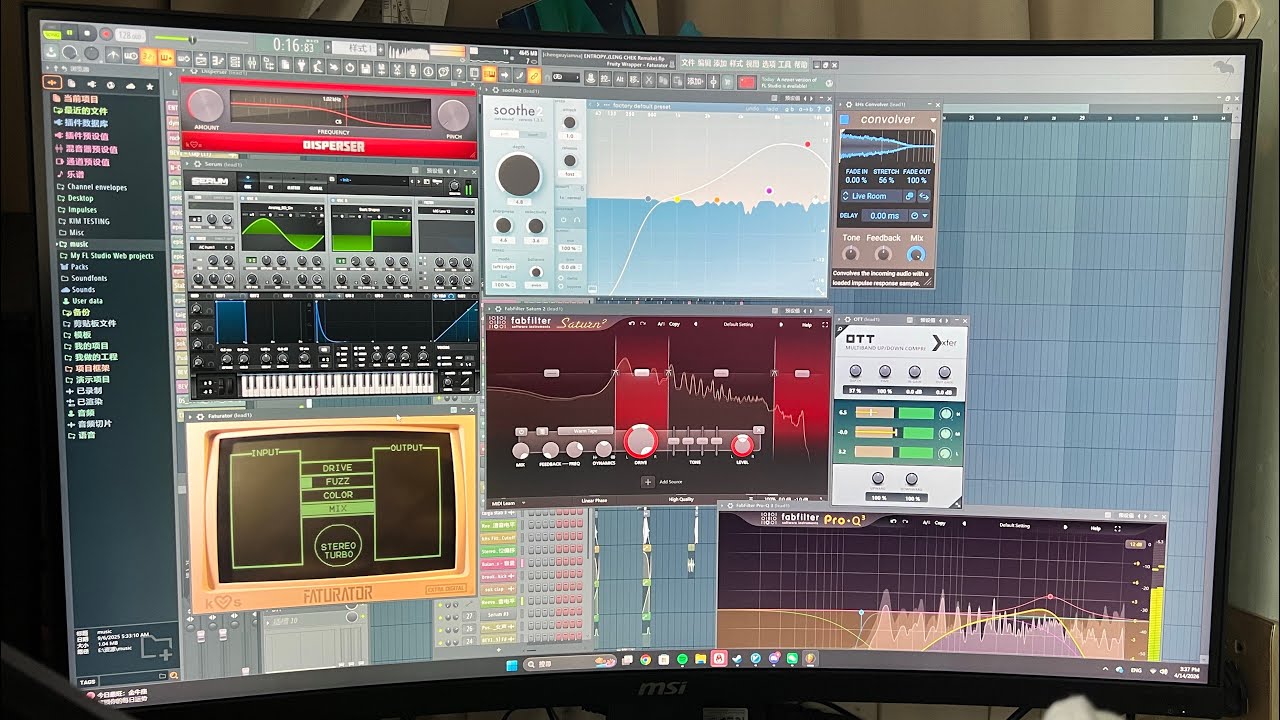Open the factory default preset menu in soothe2
This screenshot has width=1280, height=720.
[x=640, y=105]
